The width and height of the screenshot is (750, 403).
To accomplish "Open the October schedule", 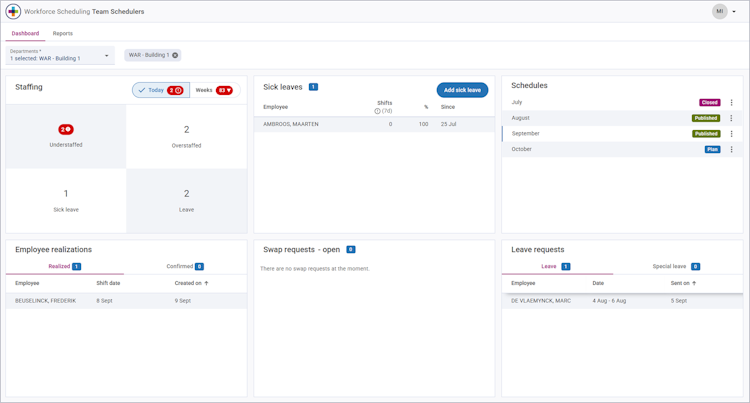I will coord(622,150).
